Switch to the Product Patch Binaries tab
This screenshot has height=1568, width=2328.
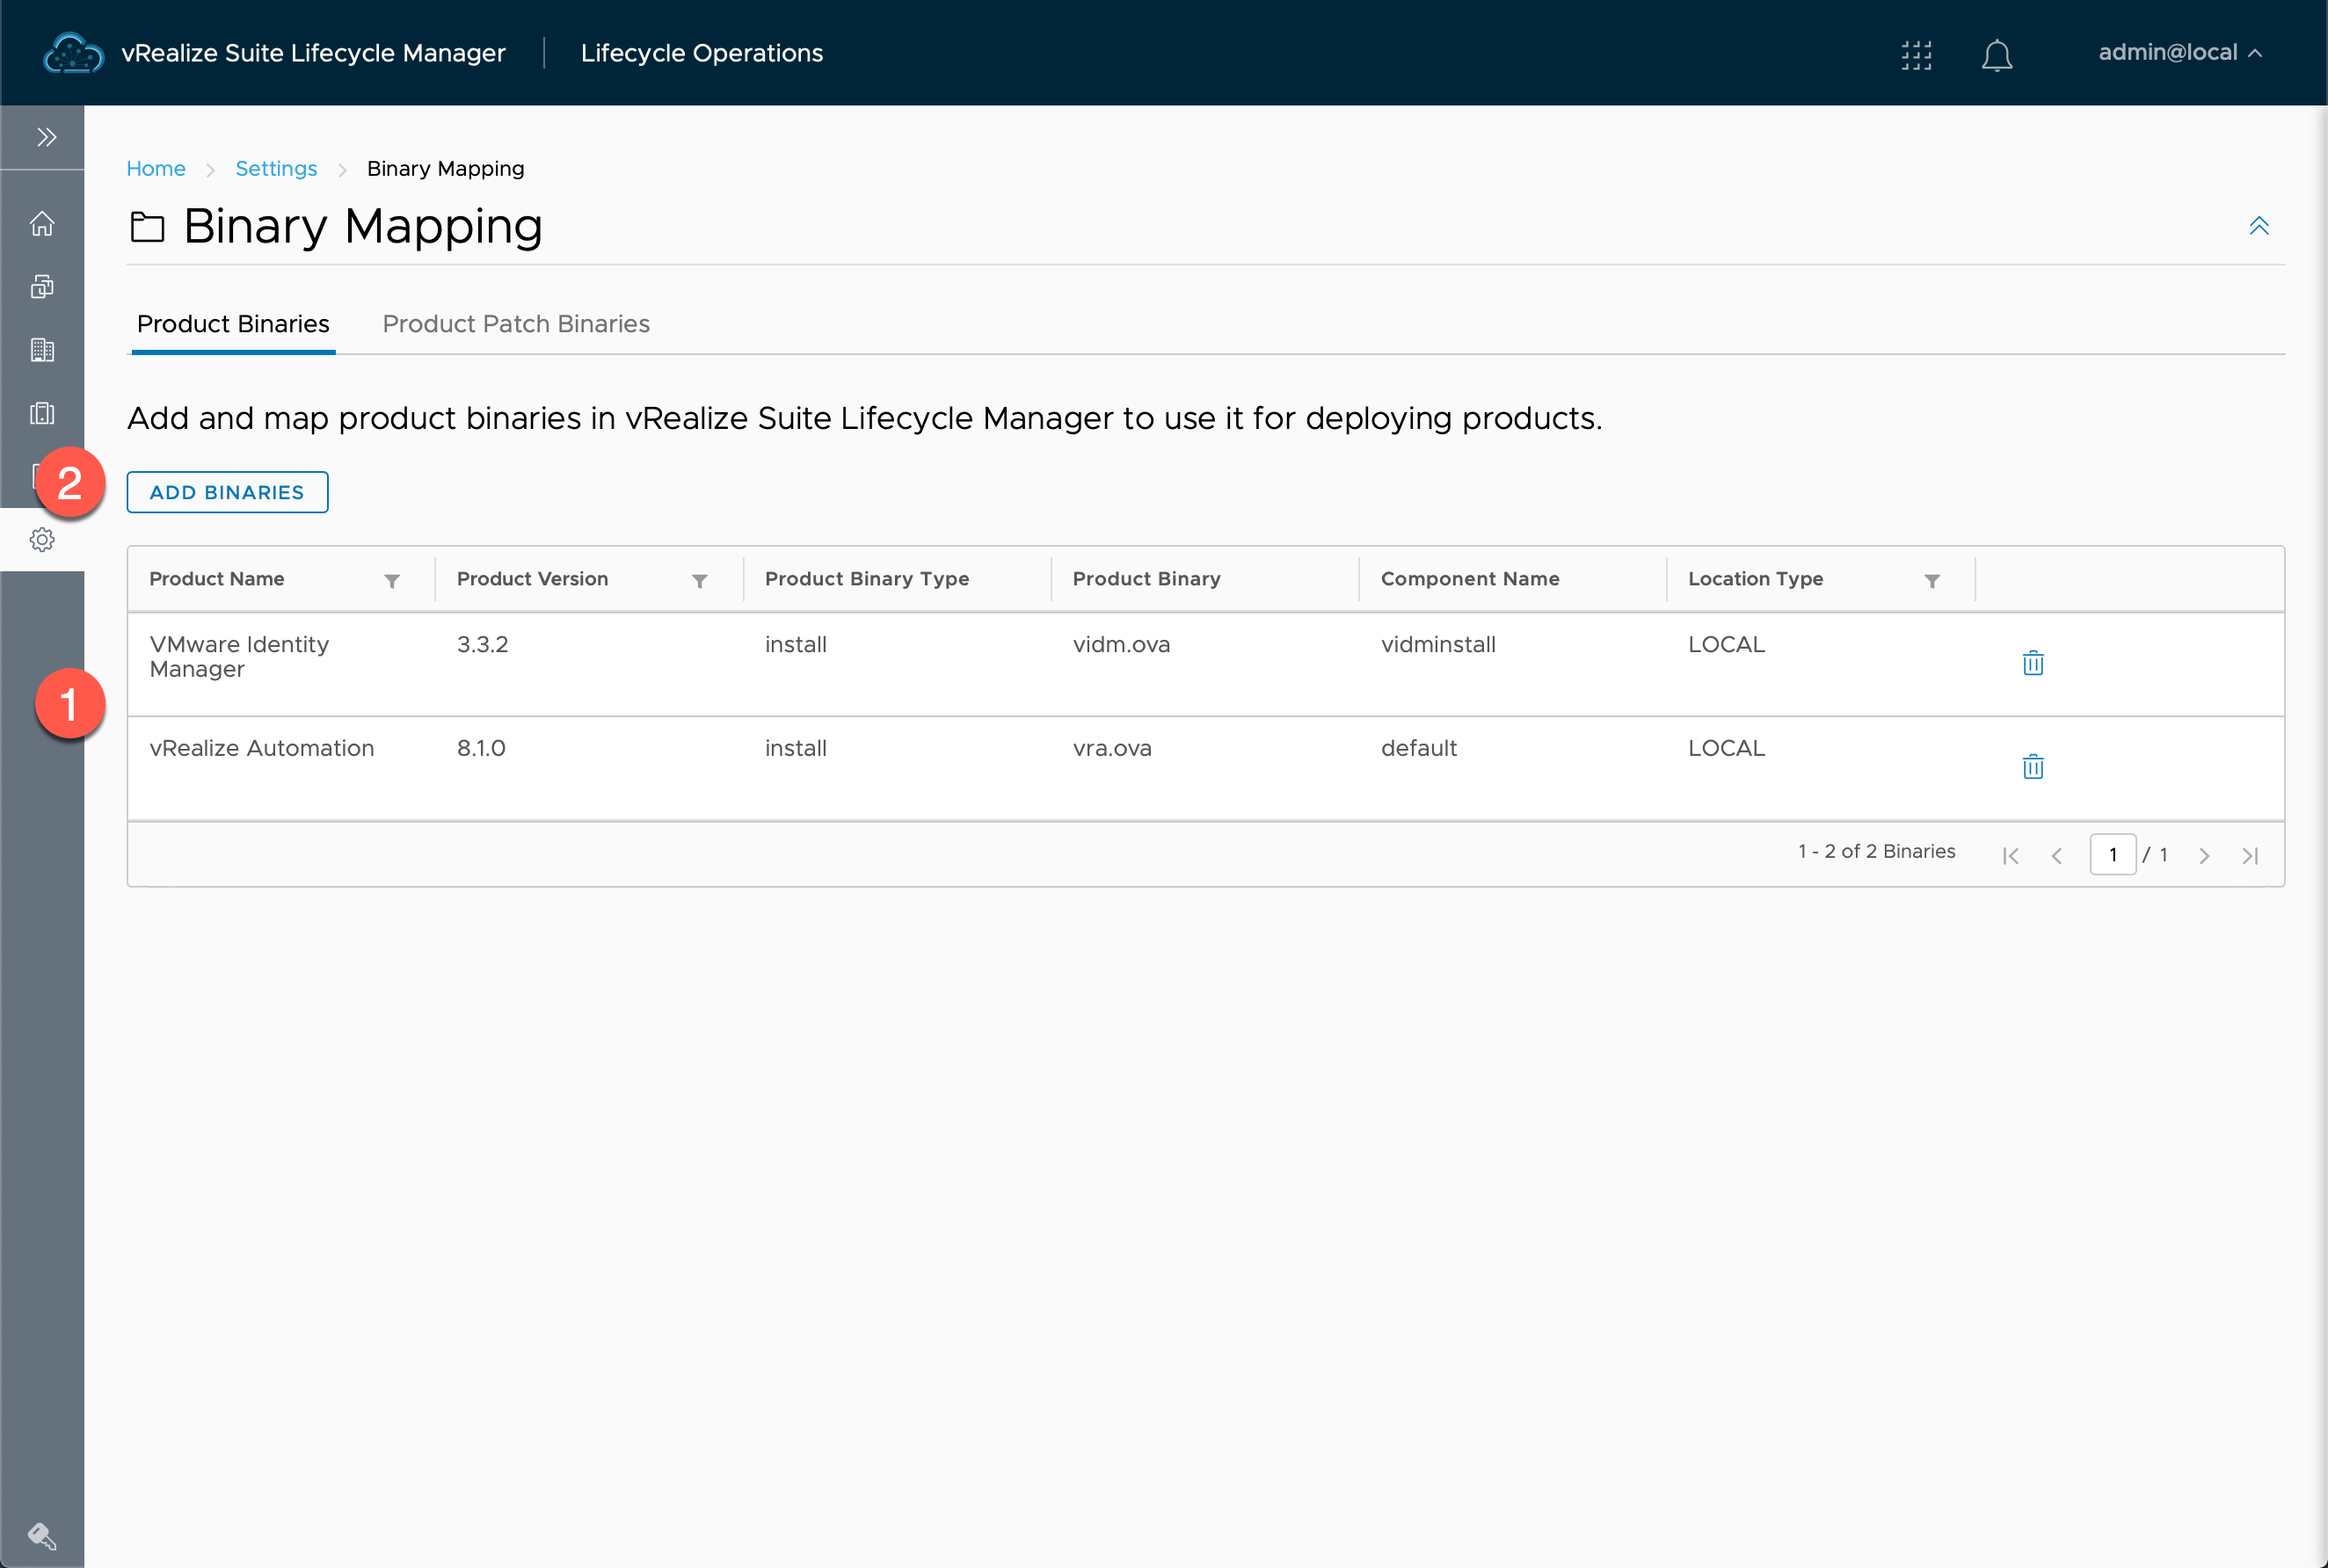pos(516,323)
